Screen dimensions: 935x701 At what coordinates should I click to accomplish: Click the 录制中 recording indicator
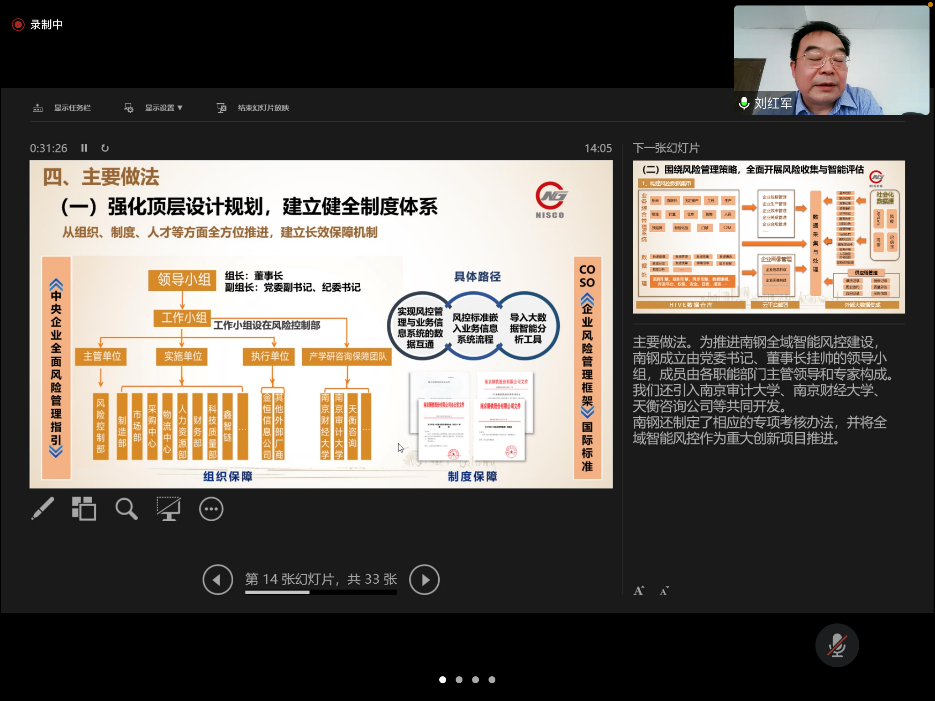[x=38, y=24]
